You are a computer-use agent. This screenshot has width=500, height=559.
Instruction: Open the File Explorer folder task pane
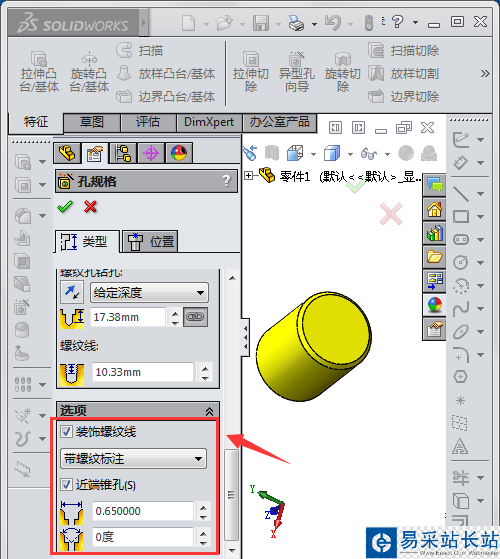point(434,257)
